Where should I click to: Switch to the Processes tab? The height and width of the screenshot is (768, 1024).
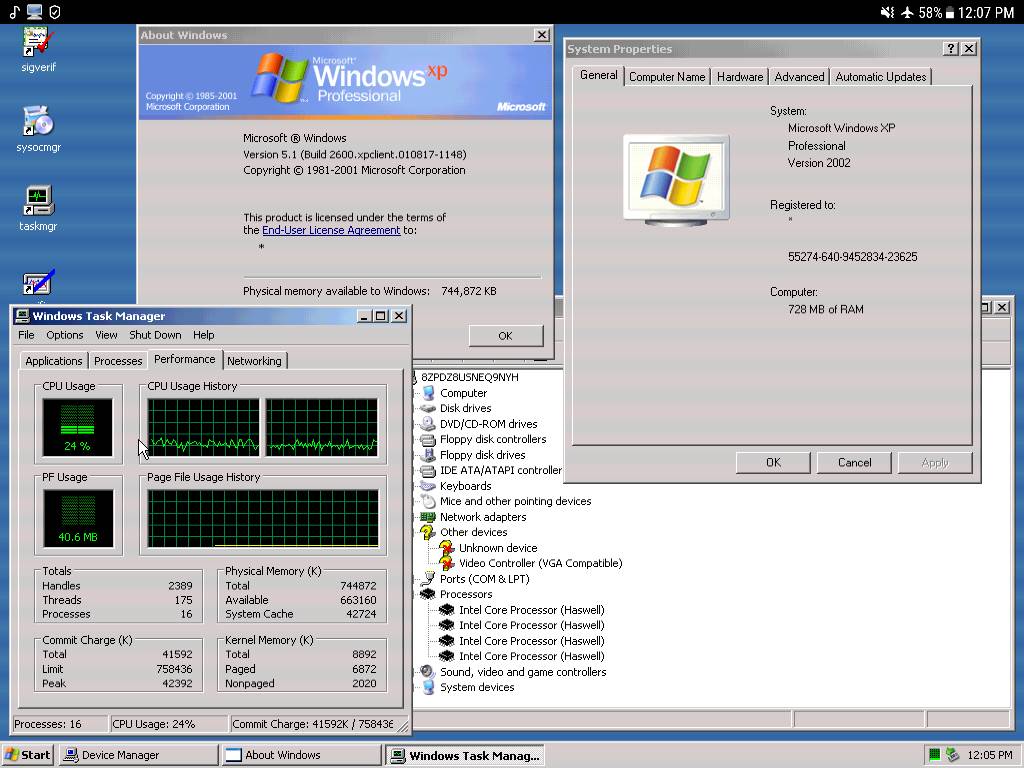click(x=118, y=361)
